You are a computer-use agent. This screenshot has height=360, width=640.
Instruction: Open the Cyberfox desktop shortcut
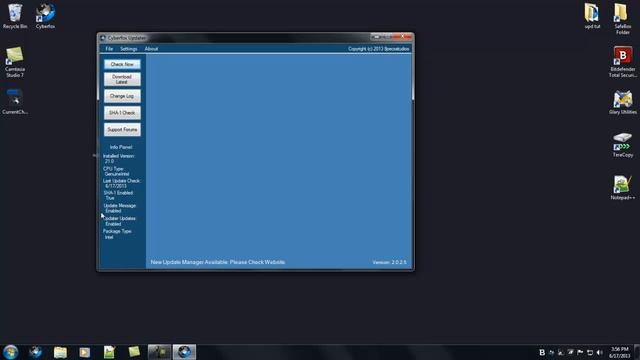tap(45, 16)
